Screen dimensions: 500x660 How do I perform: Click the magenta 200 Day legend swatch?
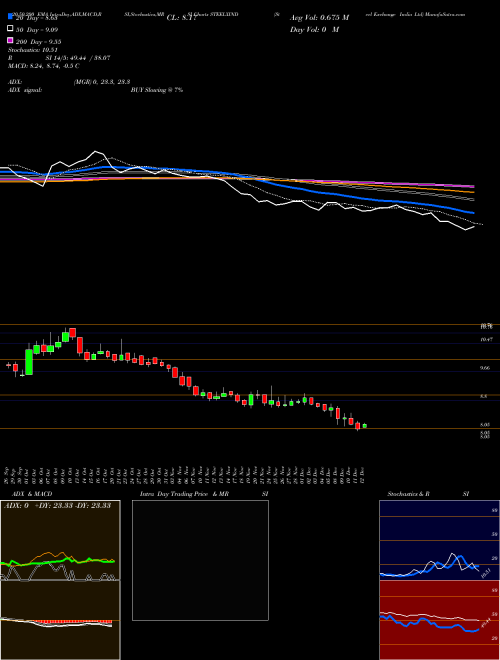click(11, 40)
